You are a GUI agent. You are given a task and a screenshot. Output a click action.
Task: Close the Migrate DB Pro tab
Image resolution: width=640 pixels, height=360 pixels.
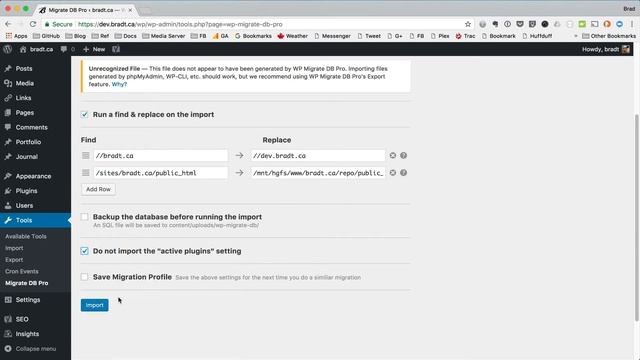130,10
